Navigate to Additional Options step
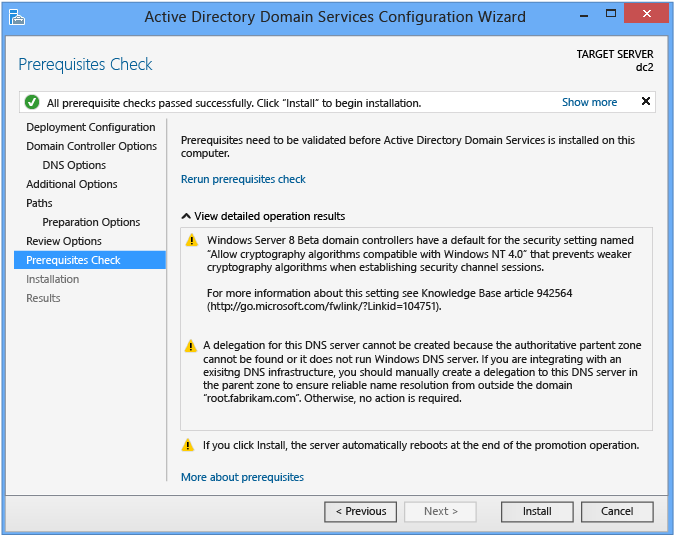 [72, 184]
